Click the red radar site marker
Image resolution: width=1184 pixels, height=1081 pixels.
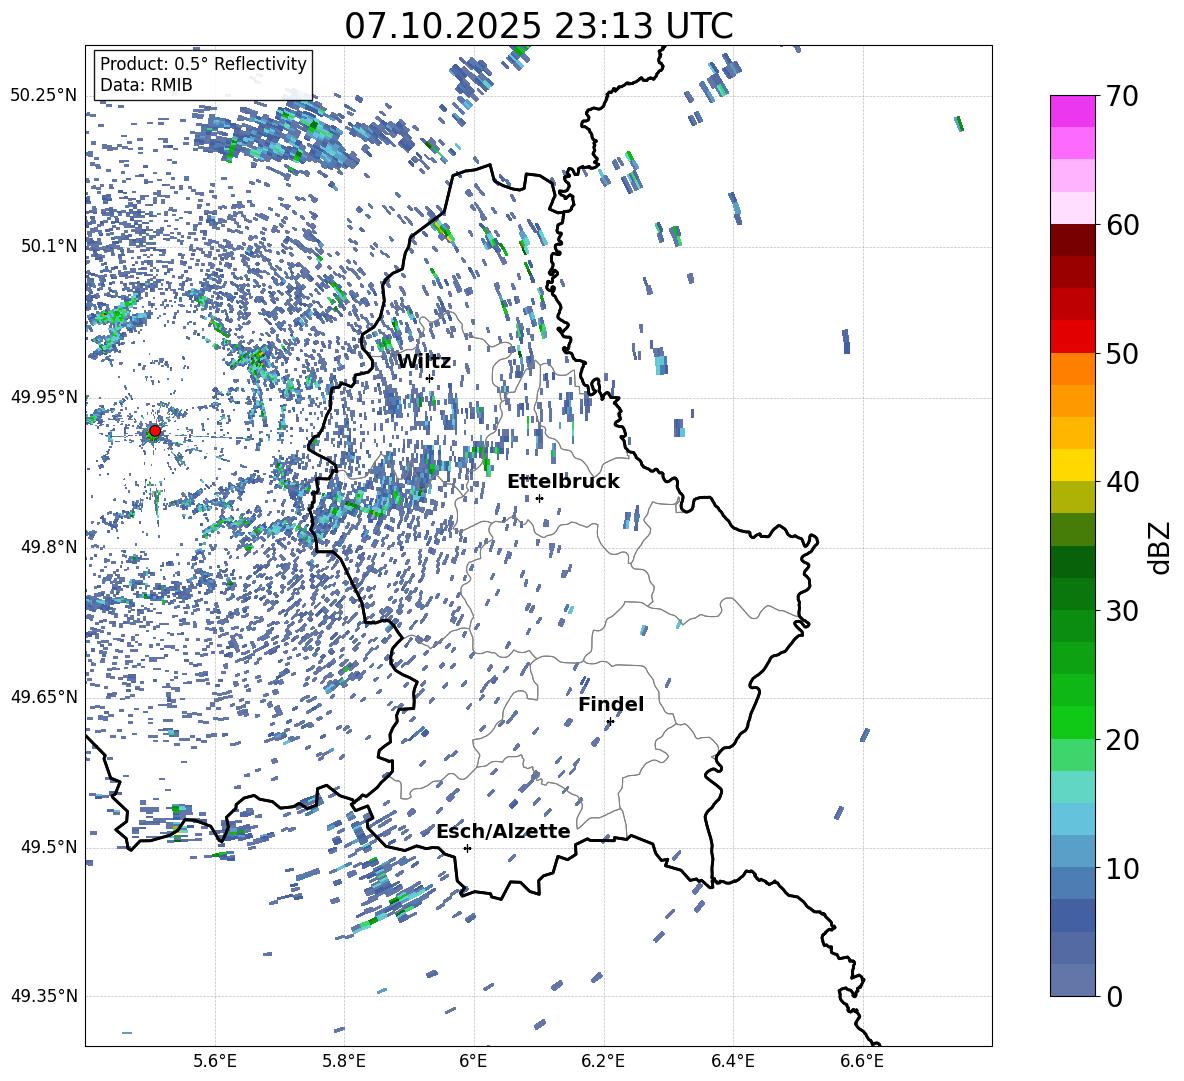[154, 431]
